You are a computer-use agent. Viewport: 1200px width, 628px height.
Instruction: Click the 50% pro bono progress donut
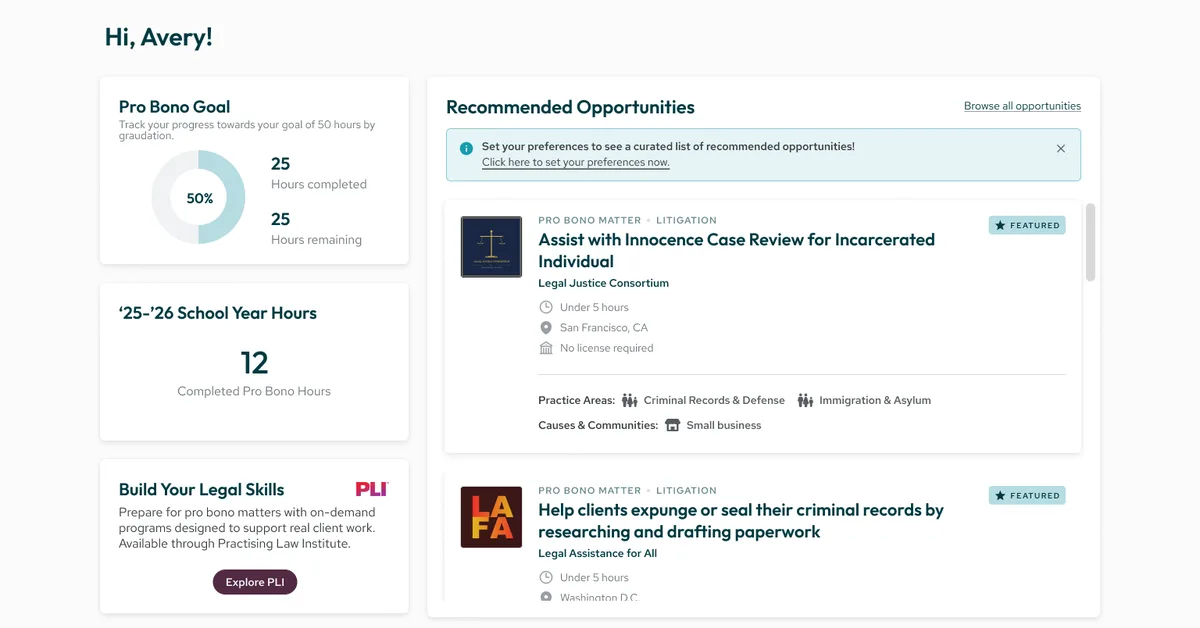point(198,198)
